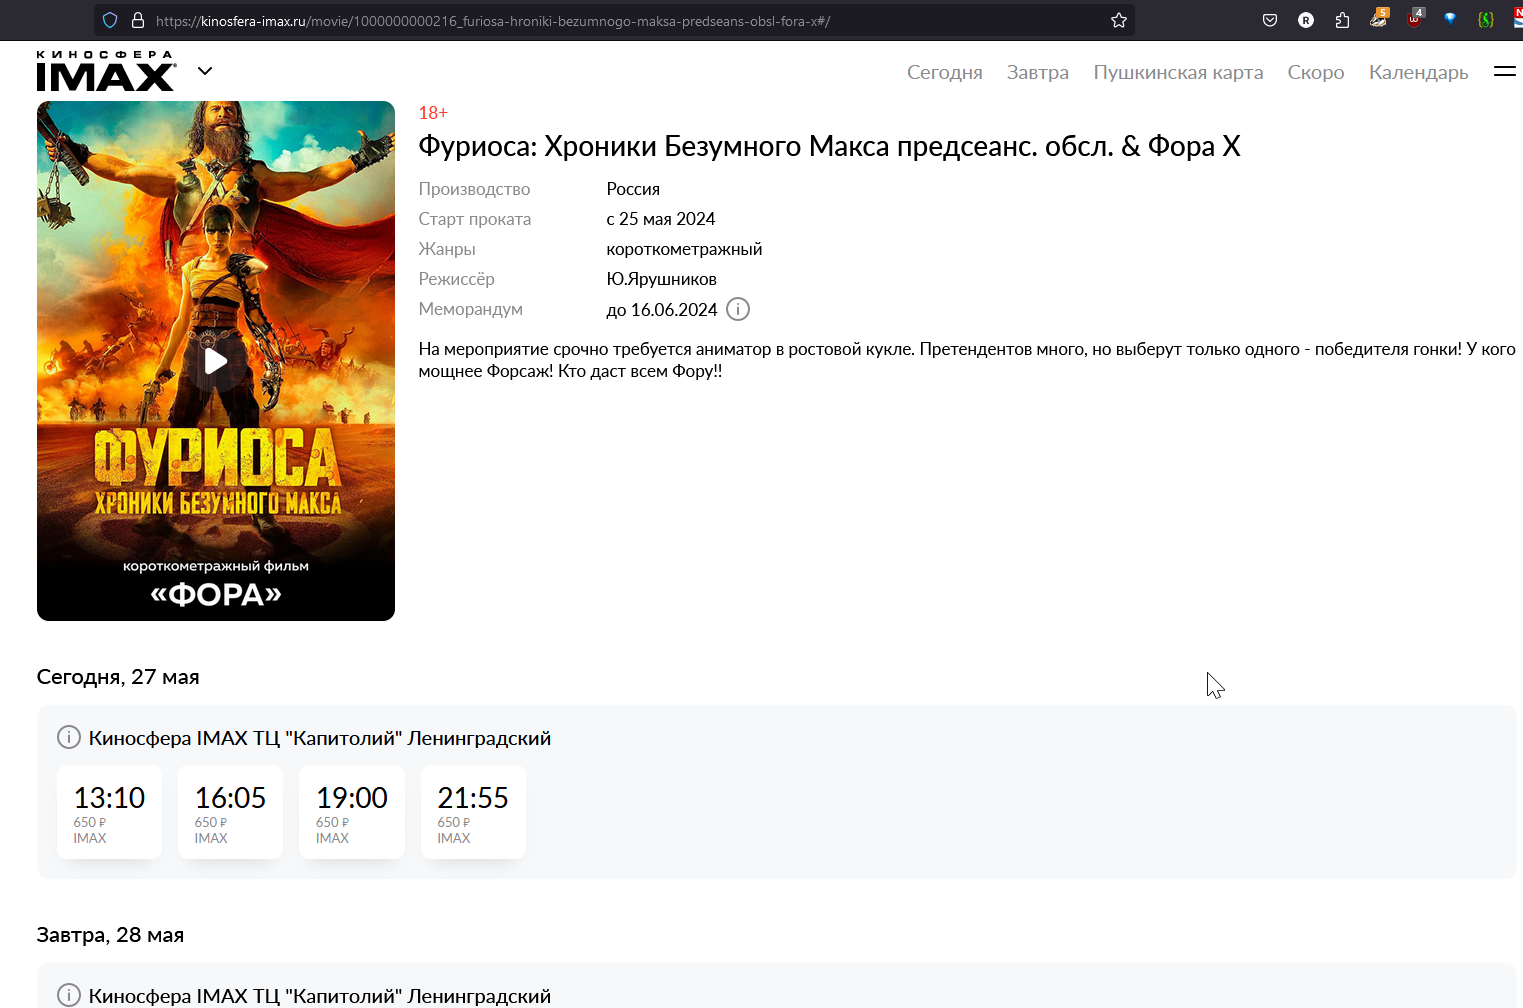The width and height of the screenshot is (1523, 1008).
Task: Select the 13:10 IMAX showtime
Action: tap(109, 812)
